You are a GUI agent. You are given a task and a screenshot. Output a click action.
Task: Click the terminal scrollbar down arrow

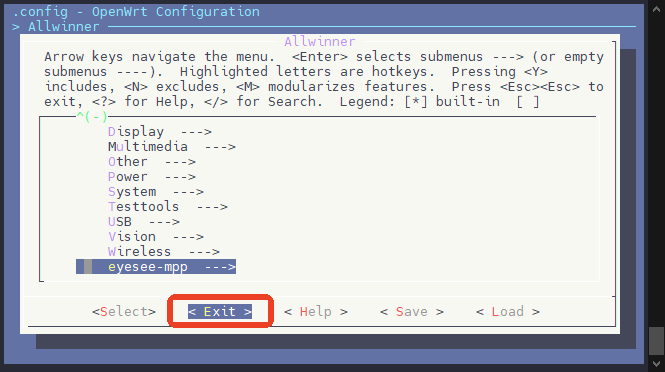pos(657,364)
